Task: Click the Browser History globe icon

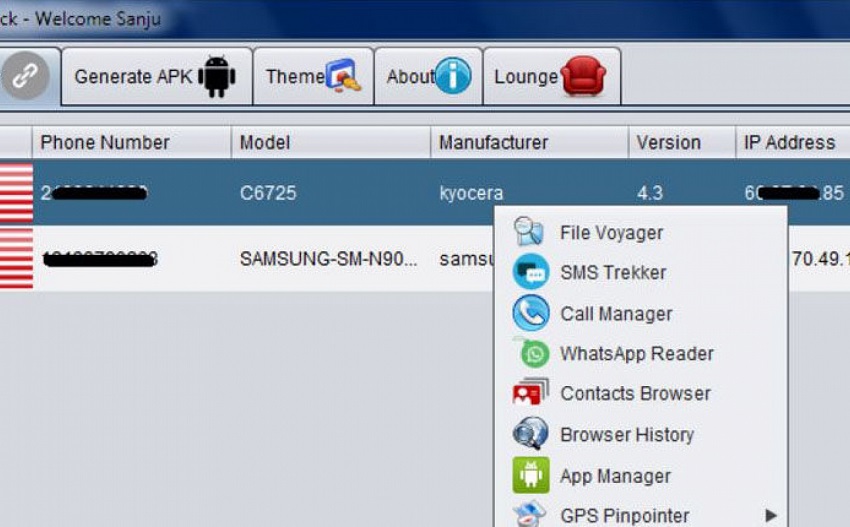Action: (x=530, y=433)
